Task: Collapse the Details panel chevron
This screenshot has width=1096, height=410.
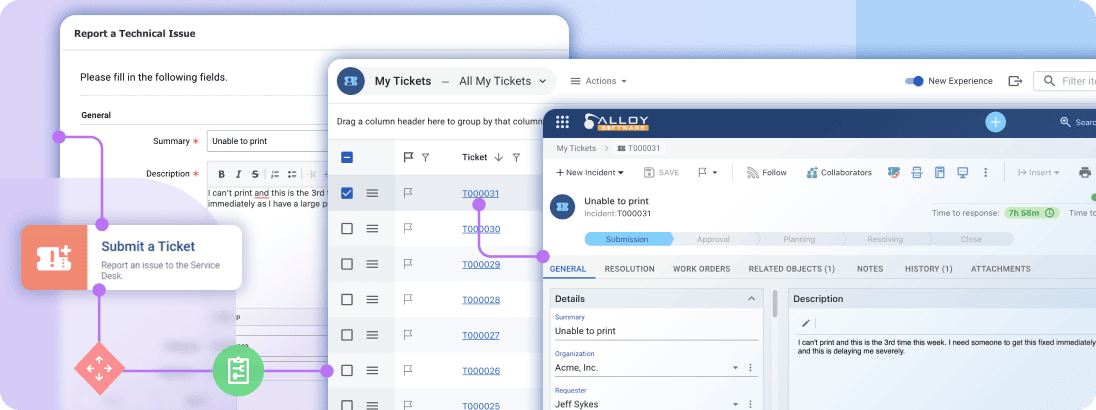Action: 752,299
